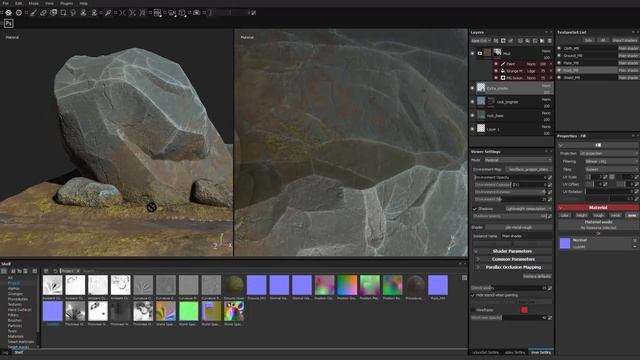640x360 pixels.
Task: Toggle the Shadows checkbox
Action: pos(475,209)
